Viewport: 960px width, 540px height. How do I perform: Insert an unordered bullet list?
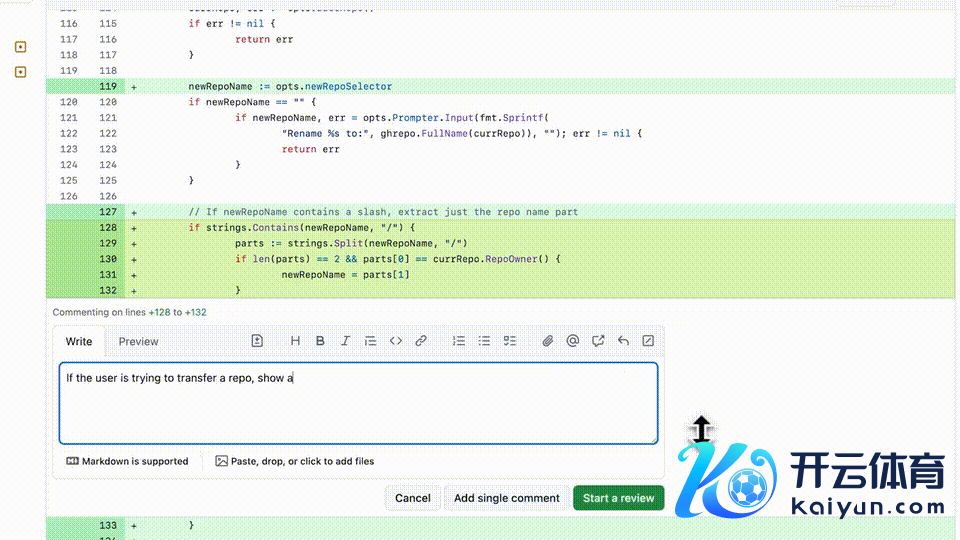pos(484,341)
